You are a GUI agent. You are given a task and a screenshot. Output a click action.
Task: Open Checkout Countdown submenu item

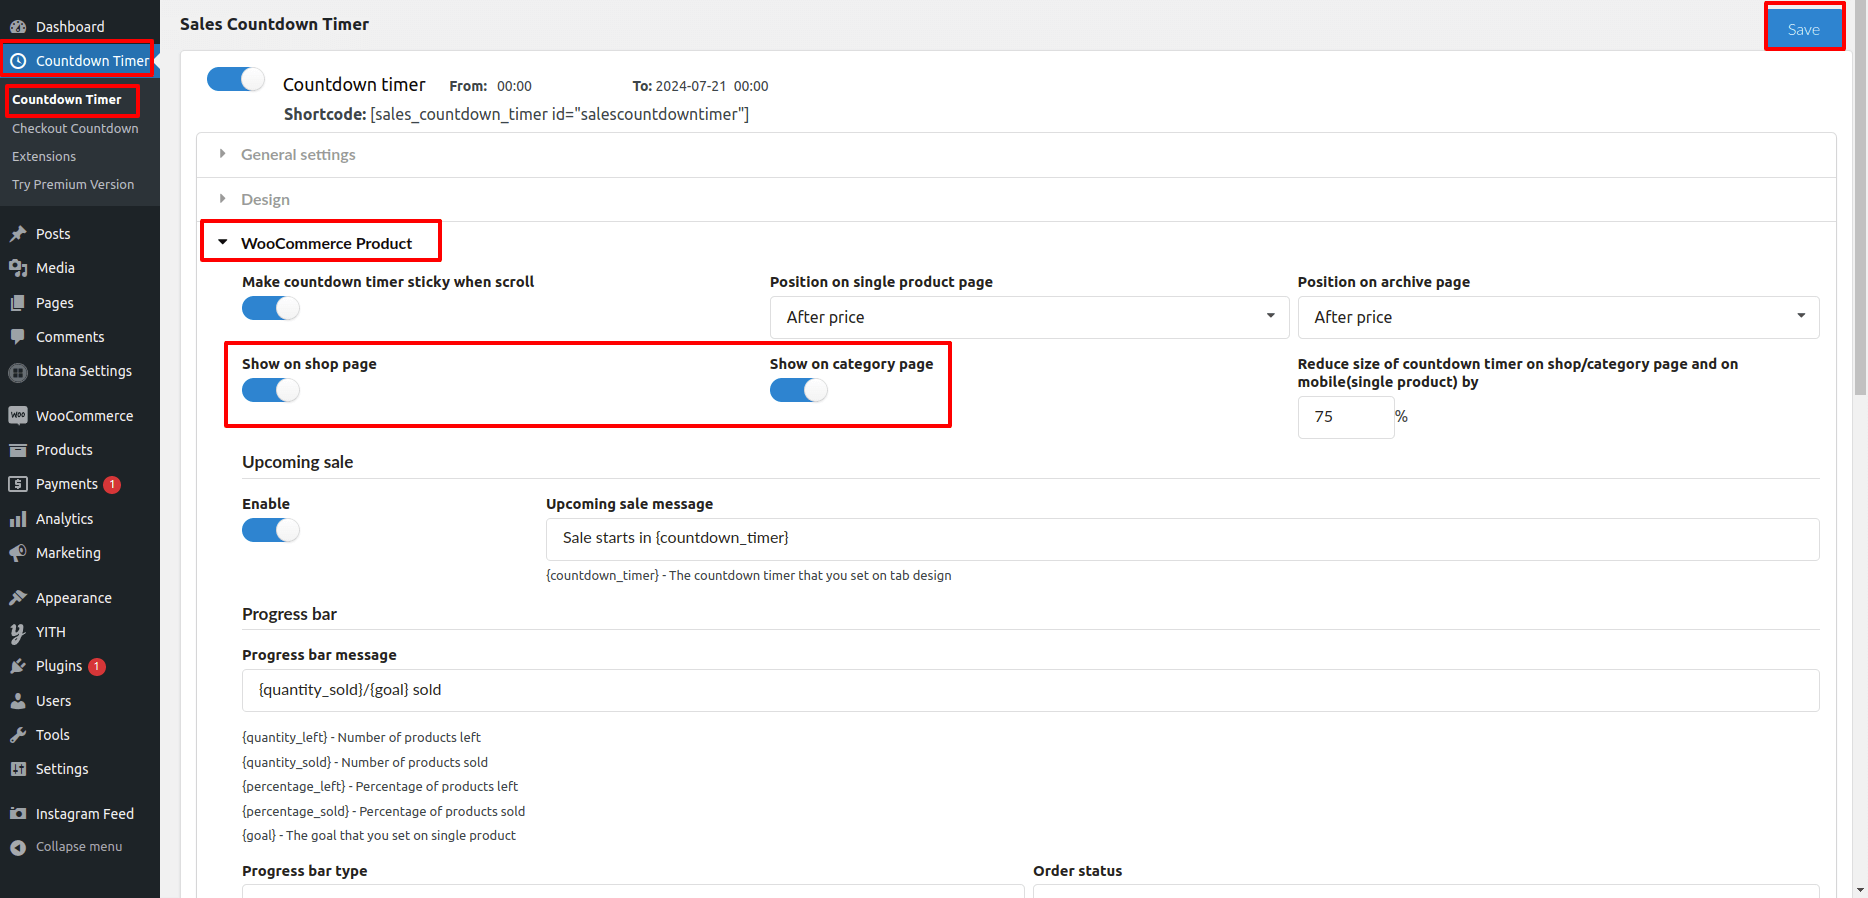[x=75, y=129]
